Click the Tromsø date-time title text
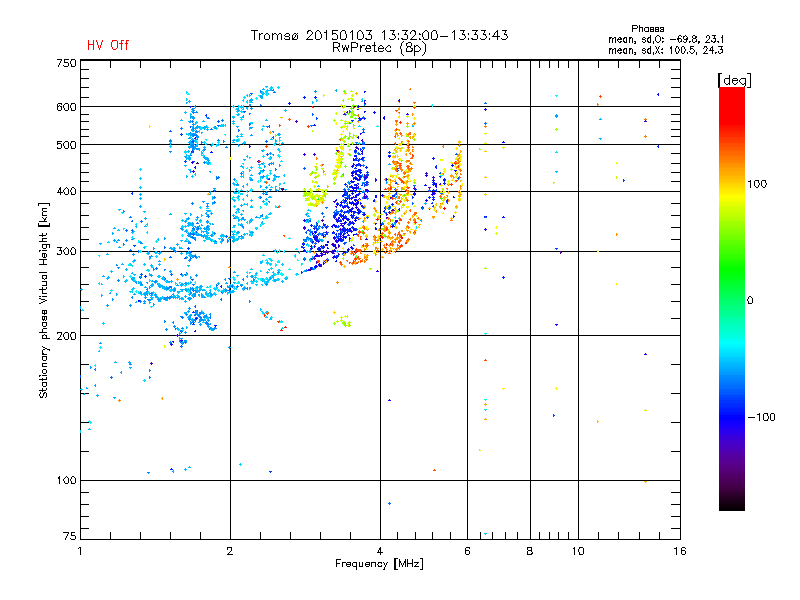The width and height of the screenshot is (800, 600). [x=379, y=35]
